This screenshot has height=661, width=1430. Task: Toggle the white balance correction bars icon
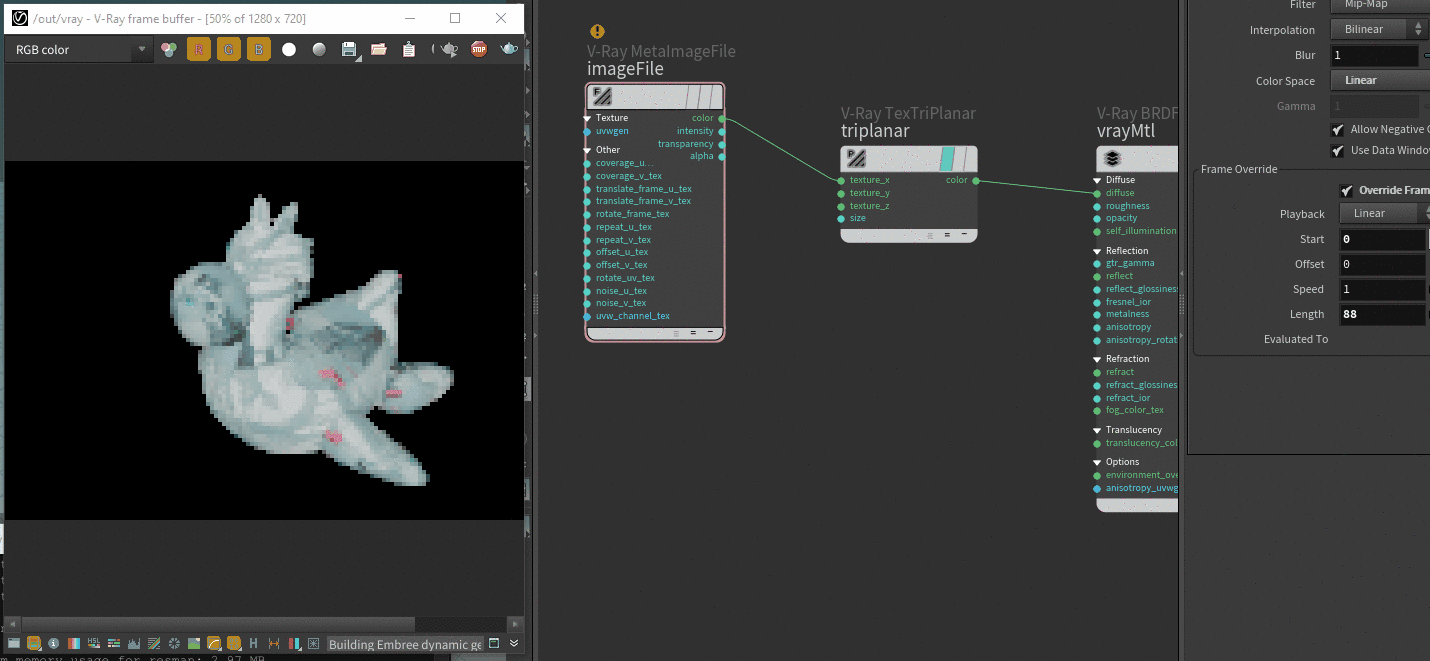(113, 644)
